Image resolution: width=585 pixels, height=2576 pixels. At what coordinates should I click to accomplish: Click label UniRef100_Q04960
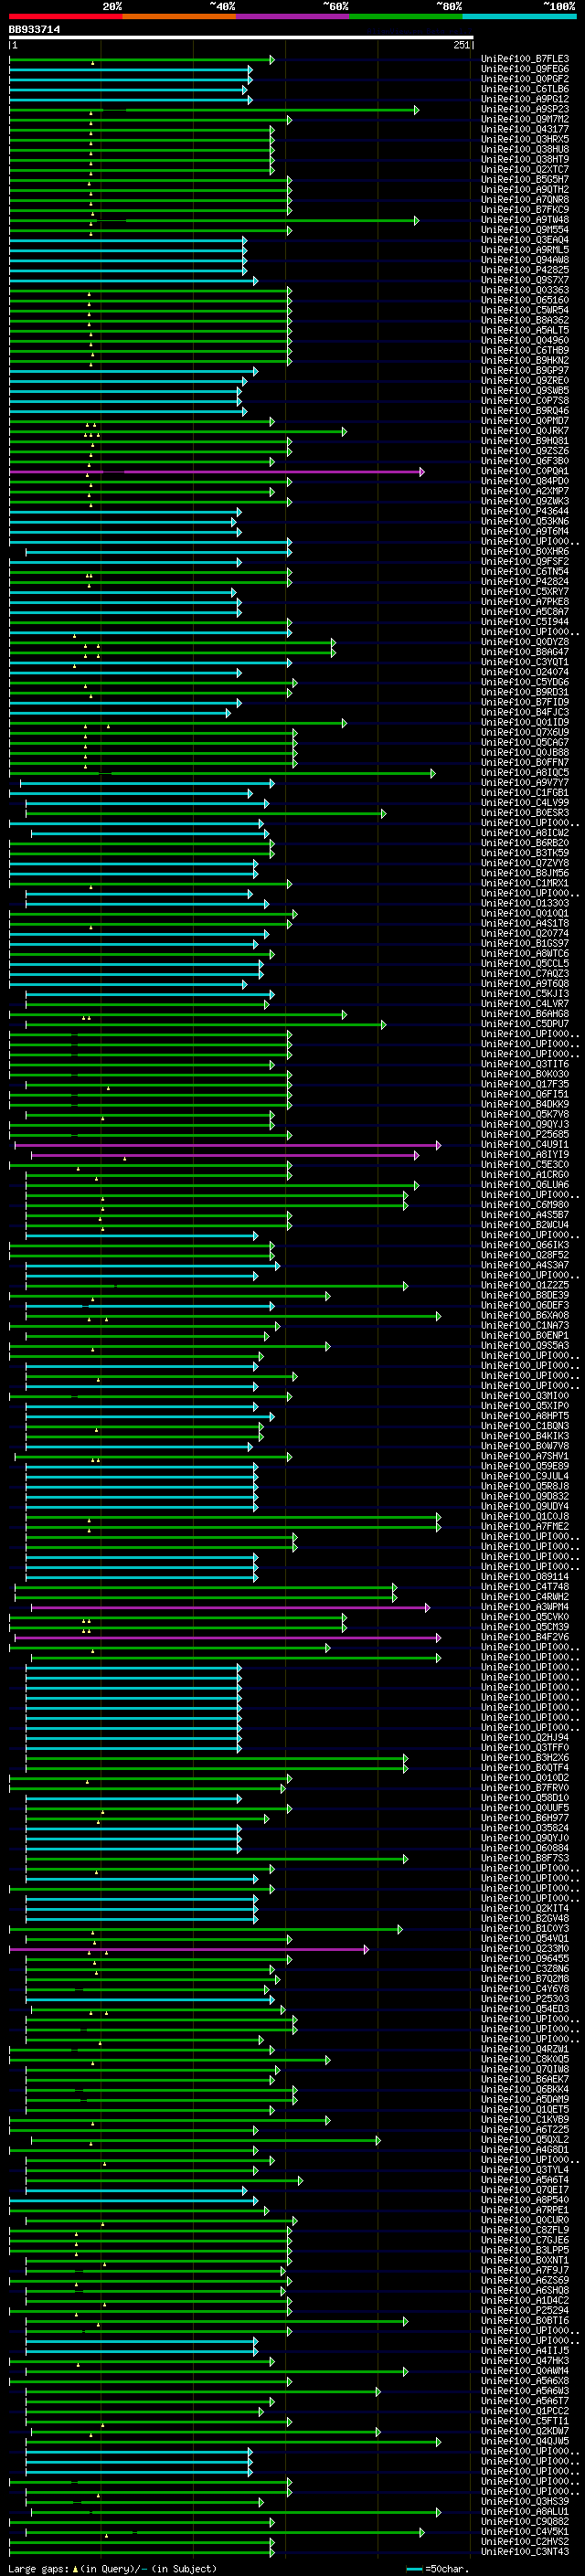click(x=525, y=341)
